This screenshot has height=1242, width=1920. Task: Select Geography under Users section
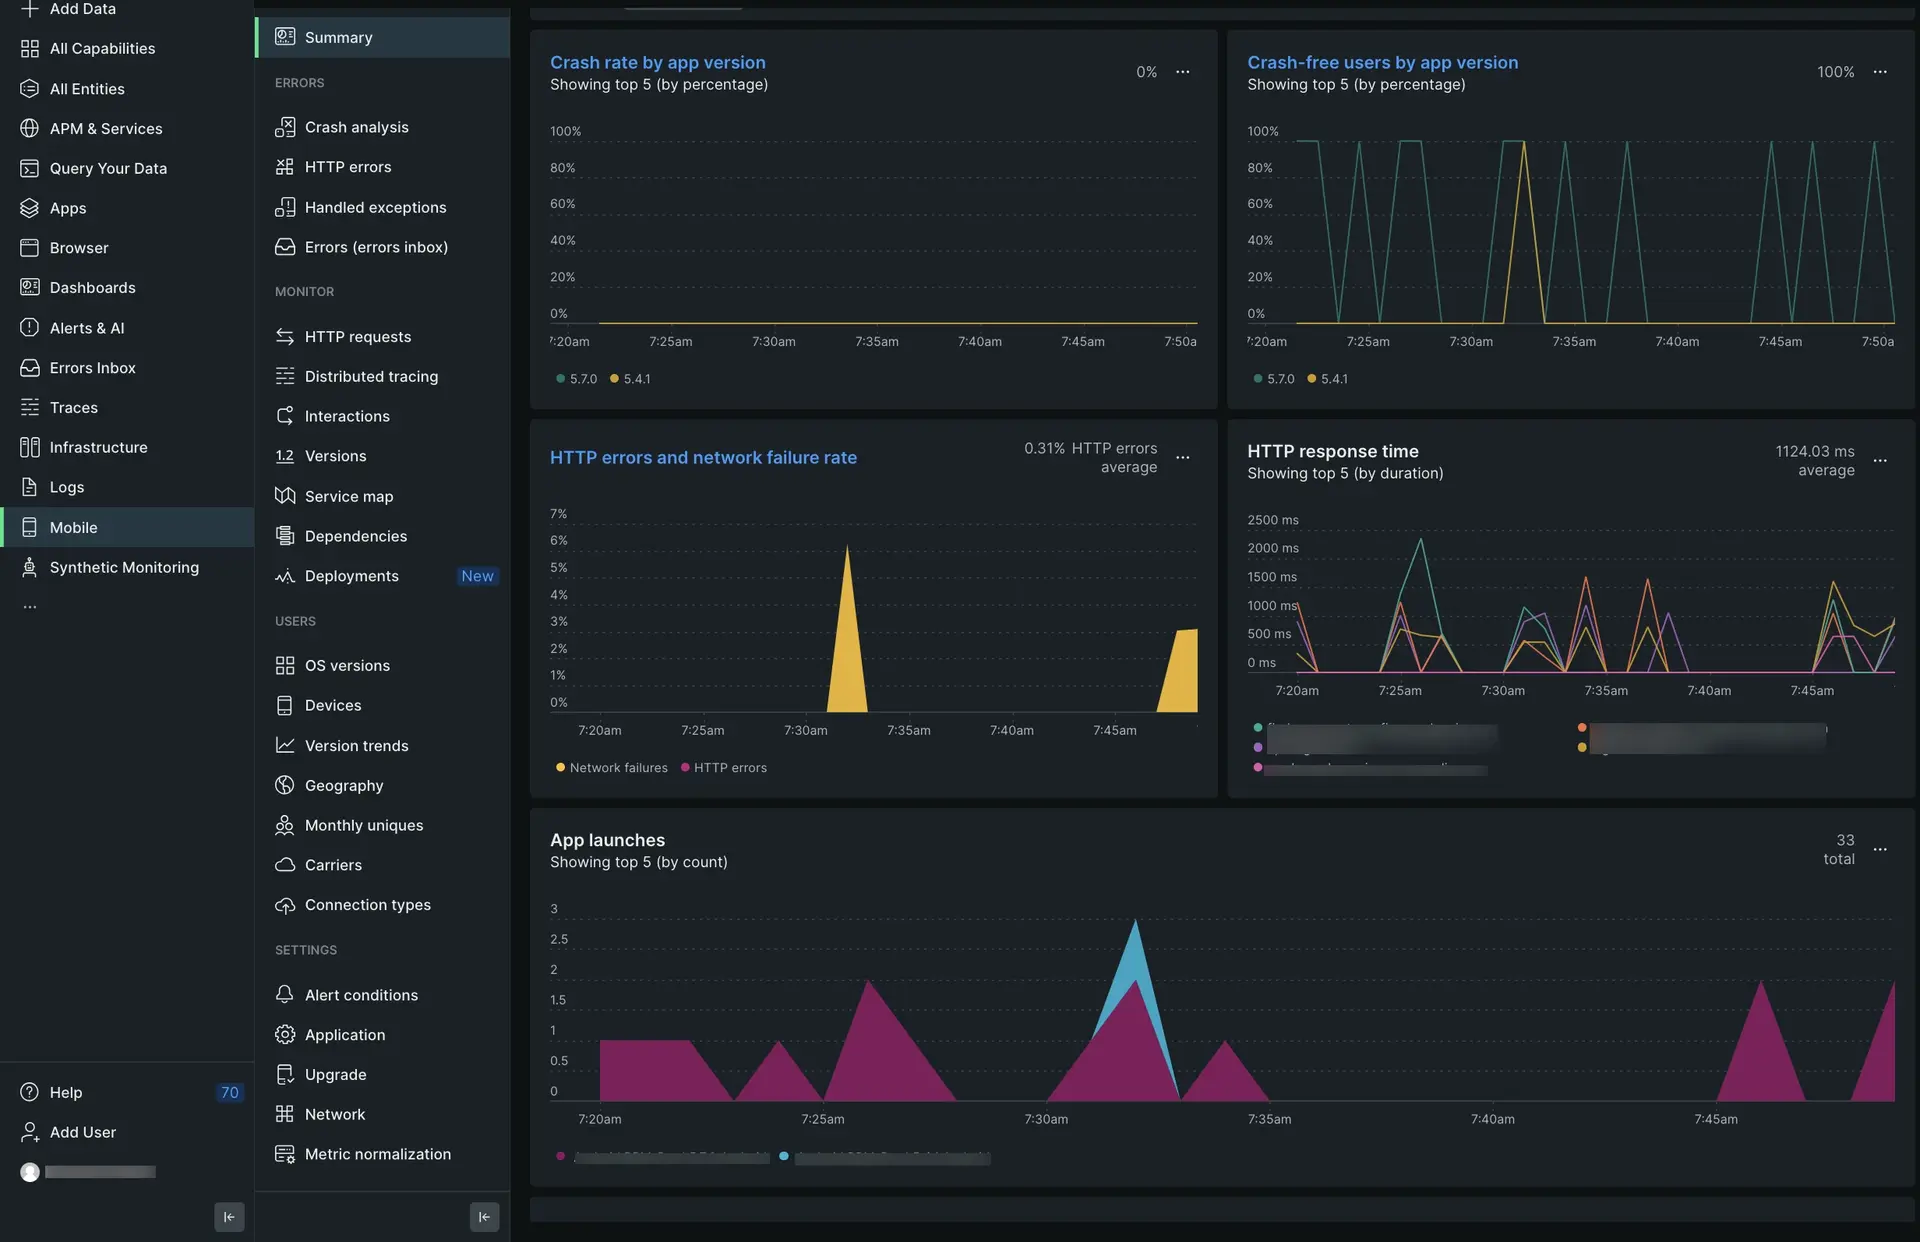[x=344, y=785]
